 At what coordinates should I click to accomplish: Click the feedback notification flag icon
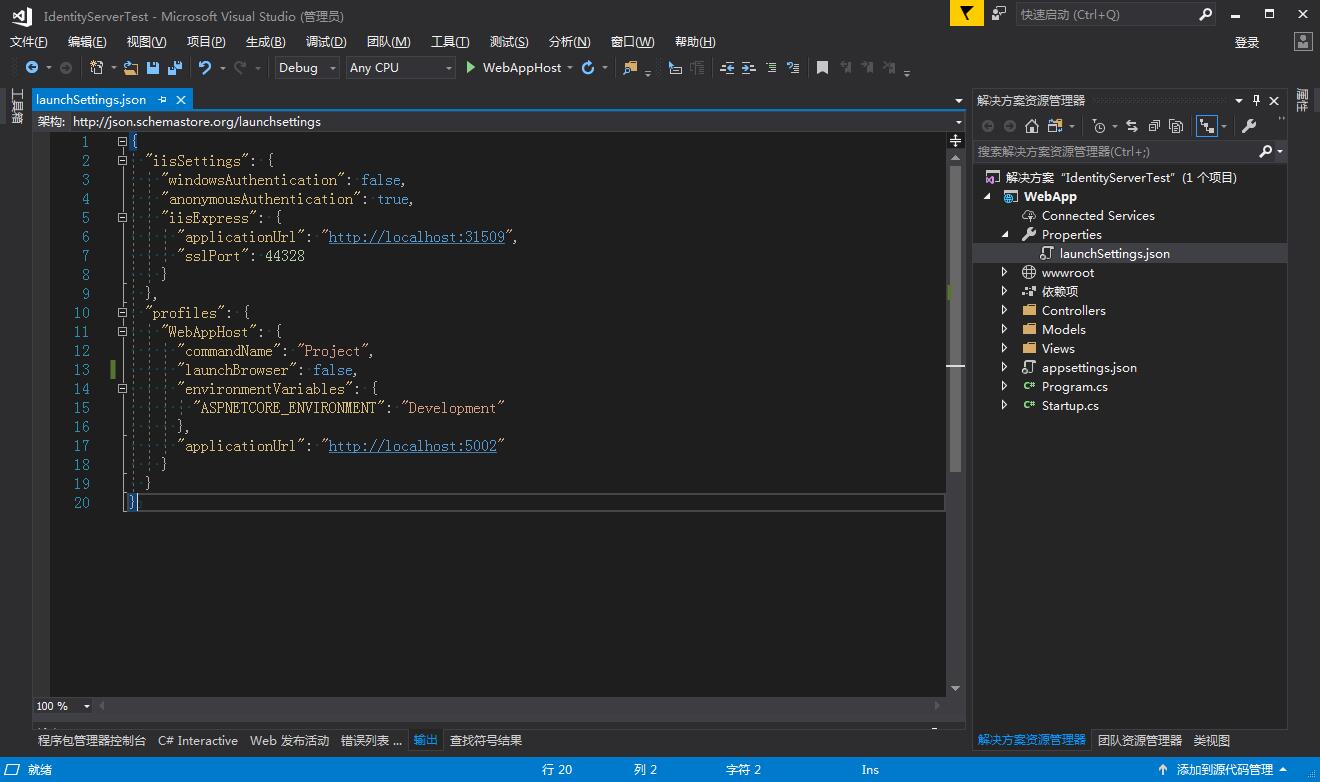(x=966, y=14)
